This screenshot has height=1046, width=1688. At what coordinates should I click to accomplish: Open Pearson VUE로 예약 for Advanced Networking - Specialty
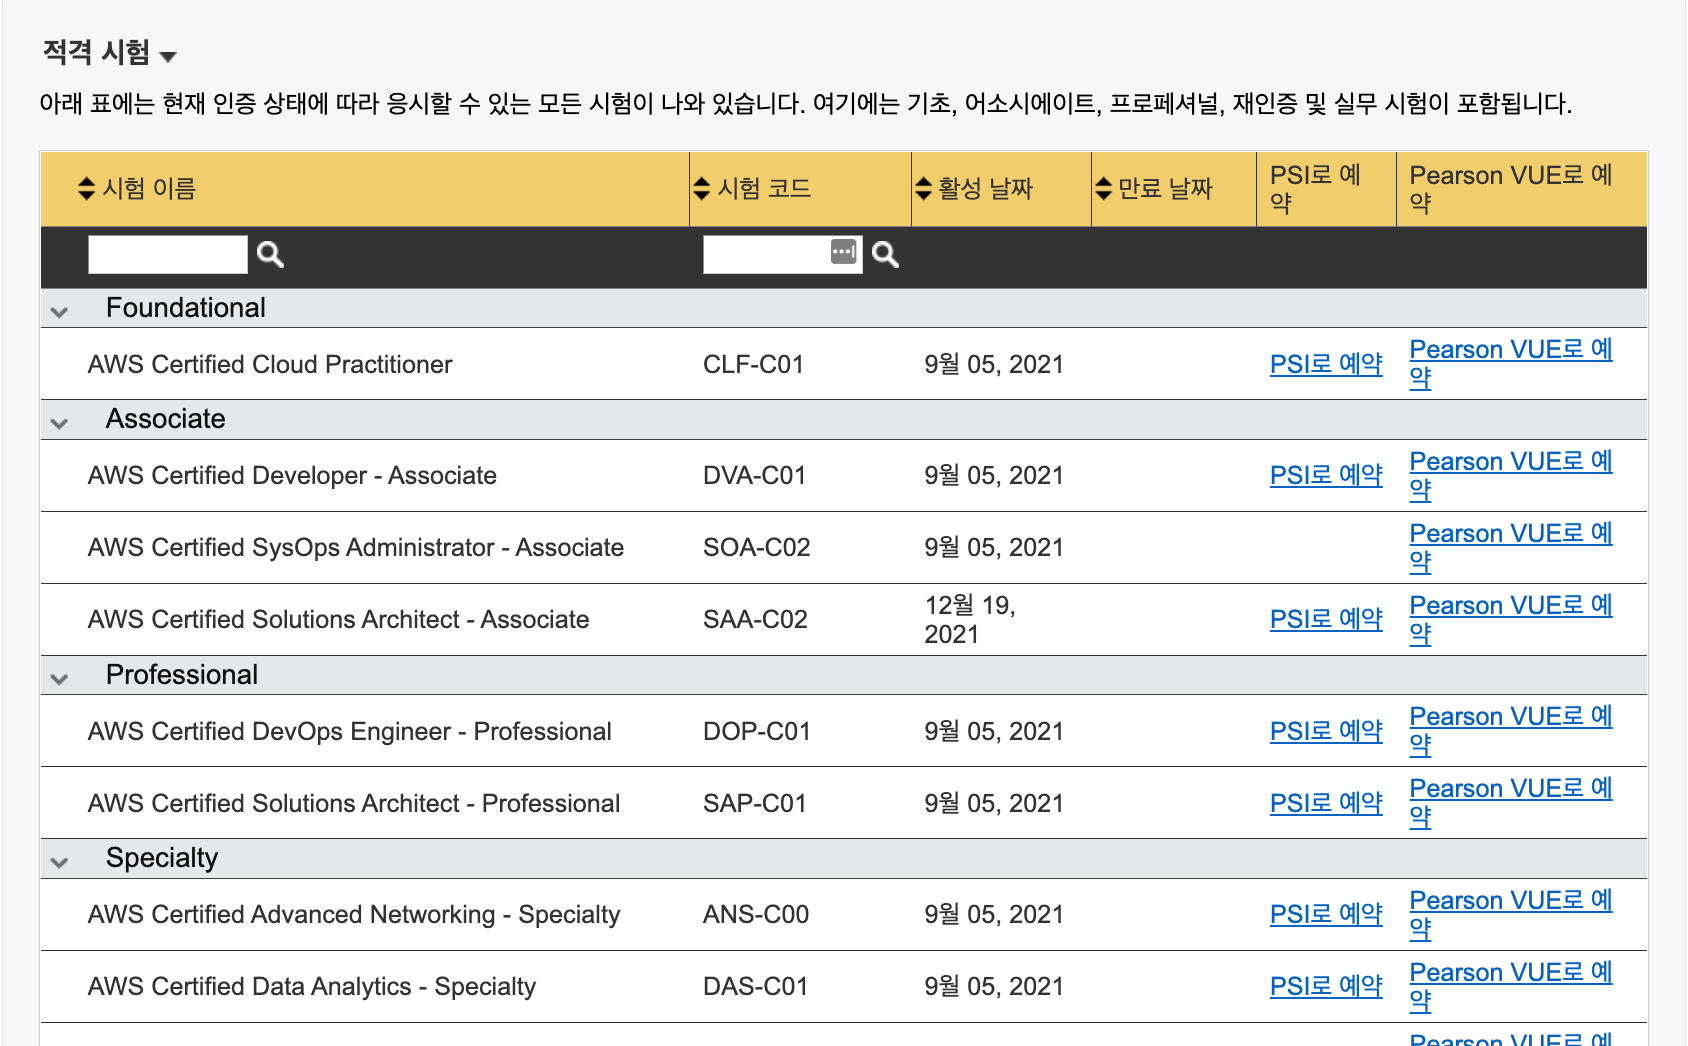[1511, 914]
